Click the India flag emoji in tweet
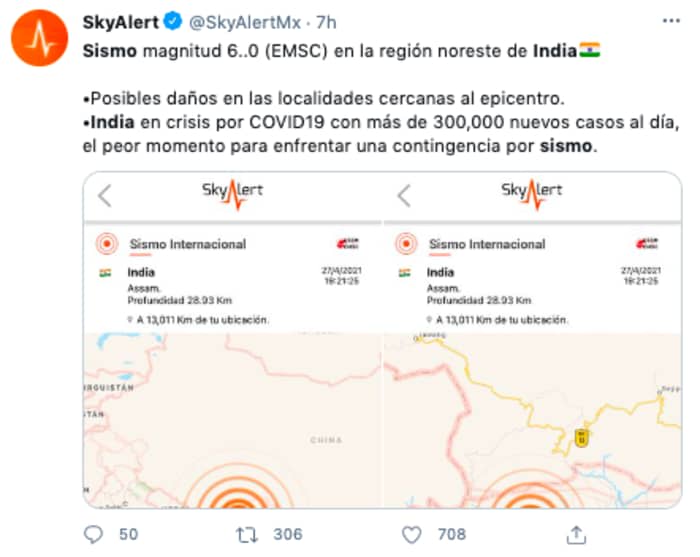 point(590,50)
